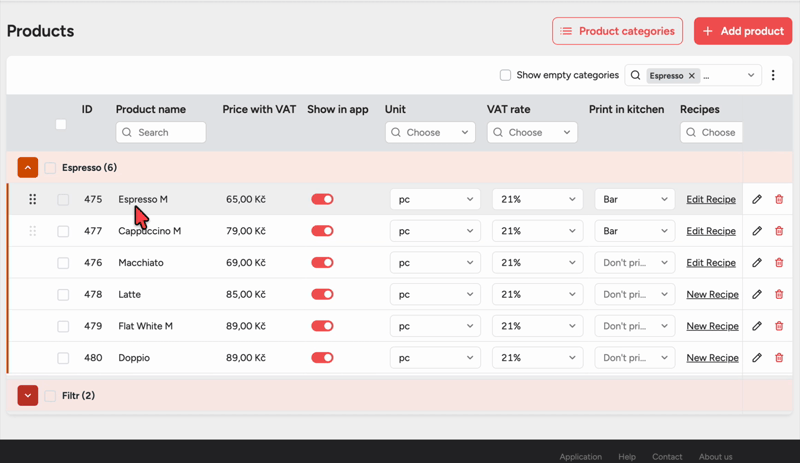The image size is (800, 463).
Task: Delete Espresso M with trash icon
Action: (x=779, y=199)
